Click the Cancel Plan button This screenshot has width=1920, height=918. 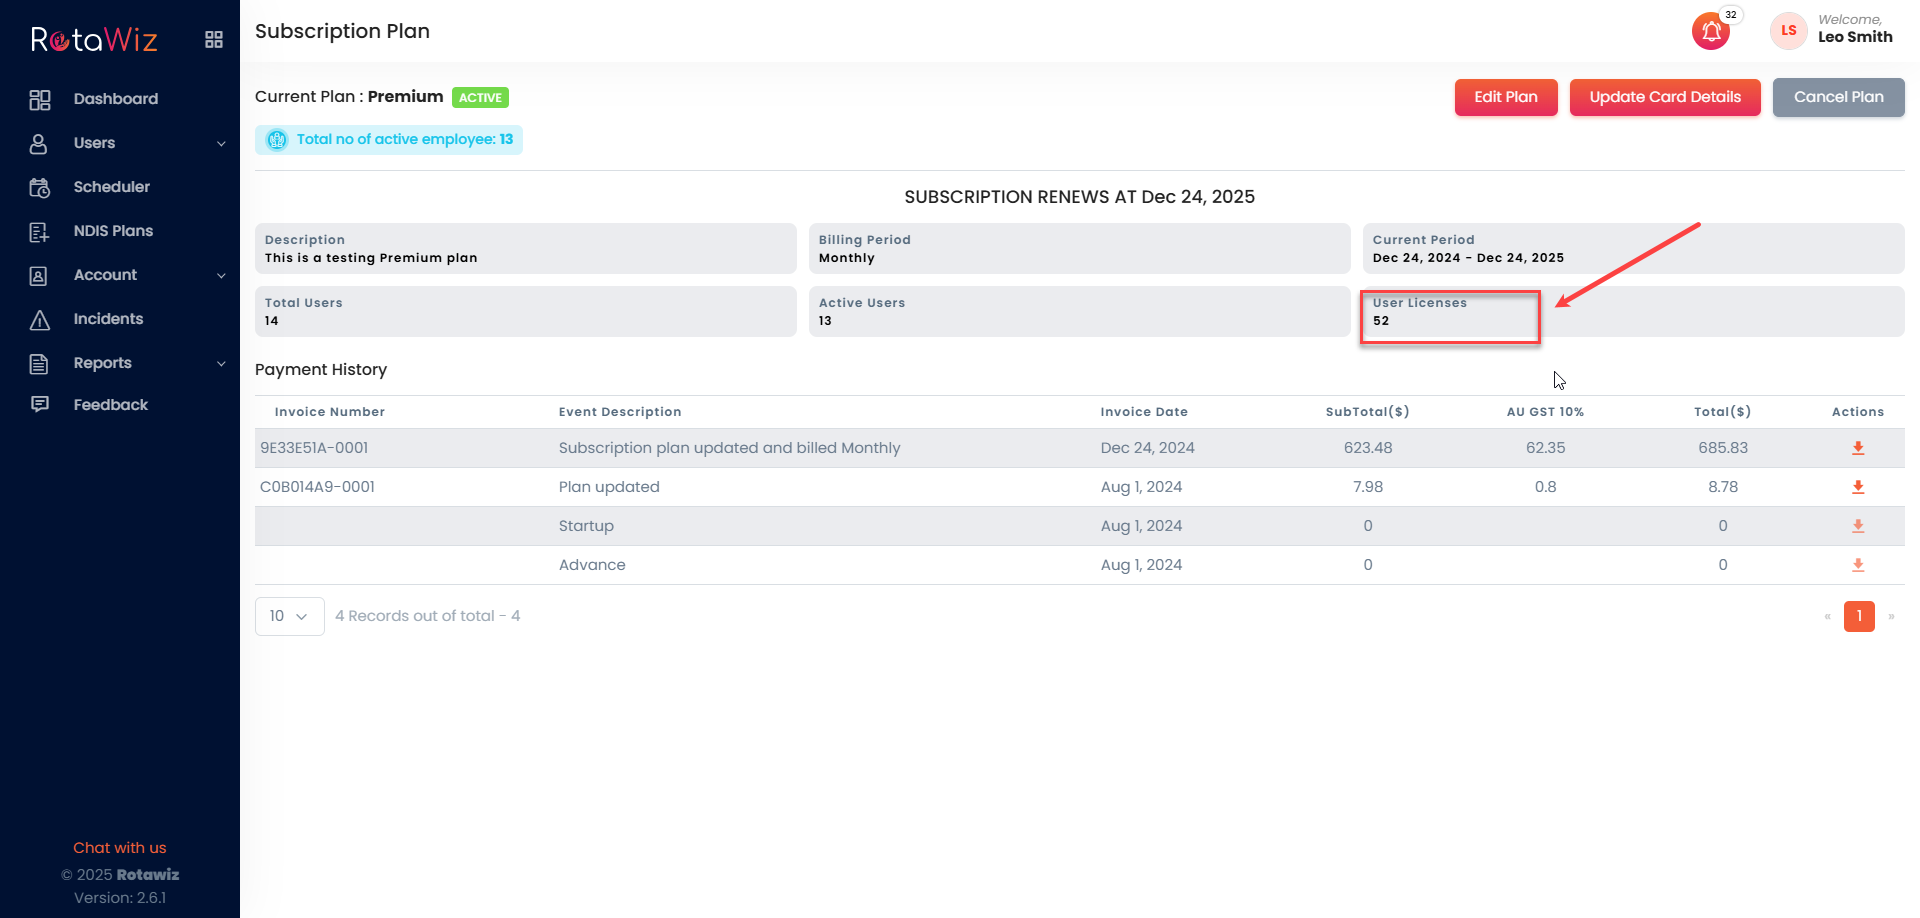(x=1837, y=97)
